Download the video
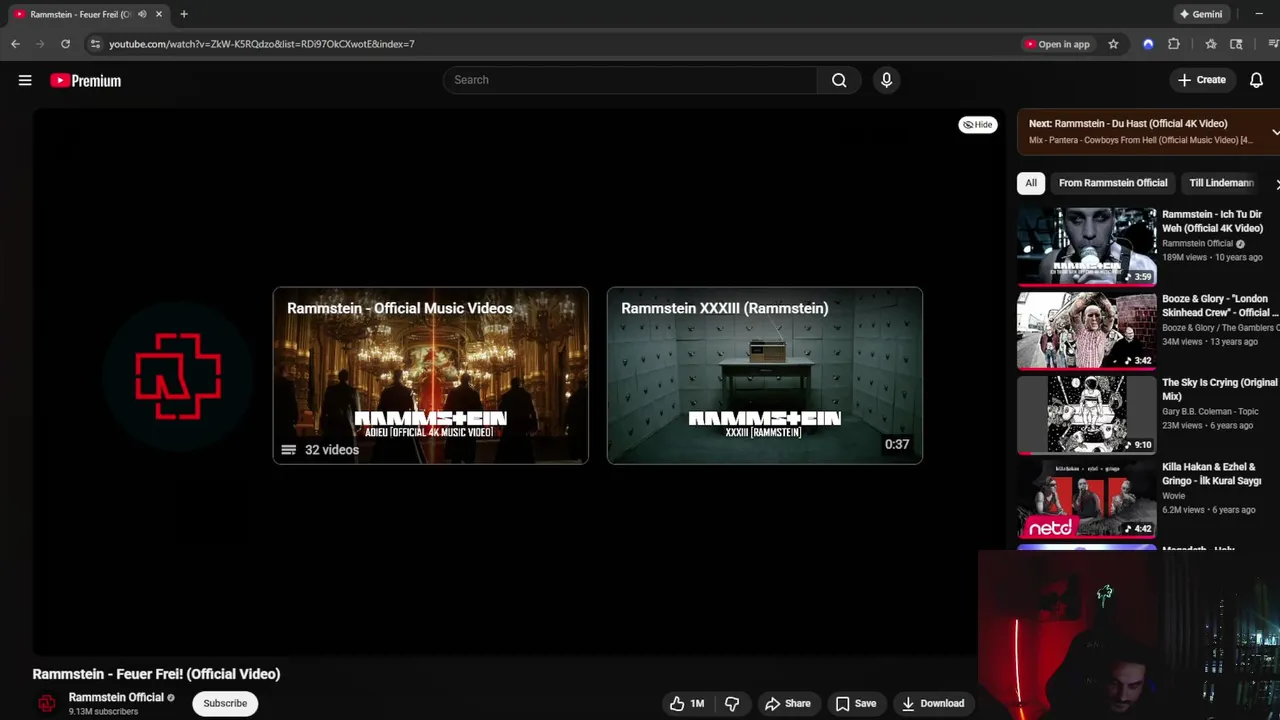The image size is (1280, 720). (x=932, y=703)
